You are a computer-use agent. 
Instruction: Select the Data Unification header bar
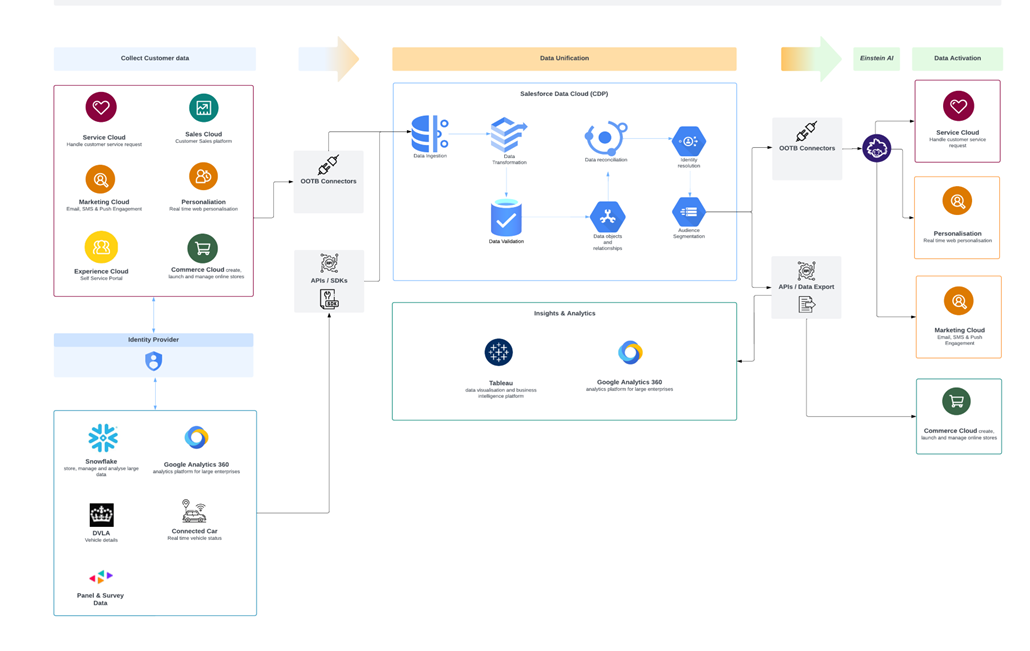point(564,58)
